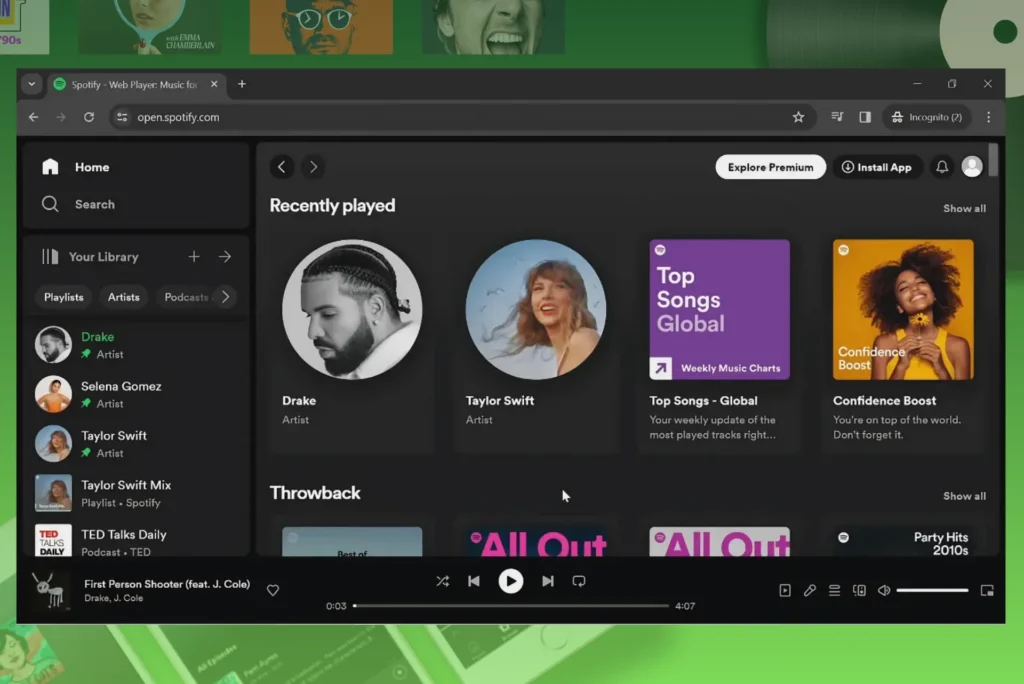Go back in Spotify navigation
This screenshot has height=684, width=1024.
281,167
